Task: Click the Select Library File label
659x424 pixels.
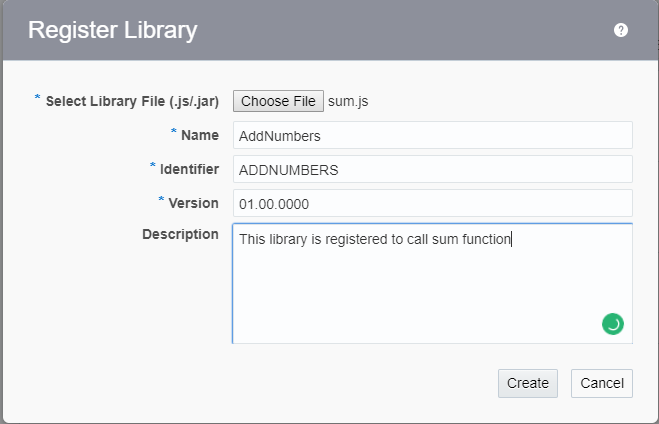Action: 132,101
